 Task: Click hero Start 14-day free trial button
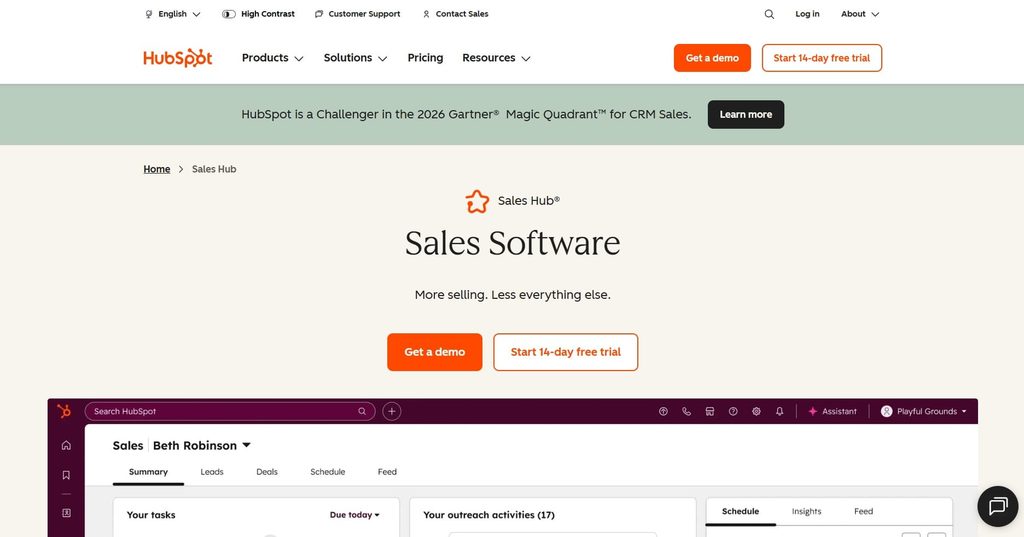tap(566, 352)
